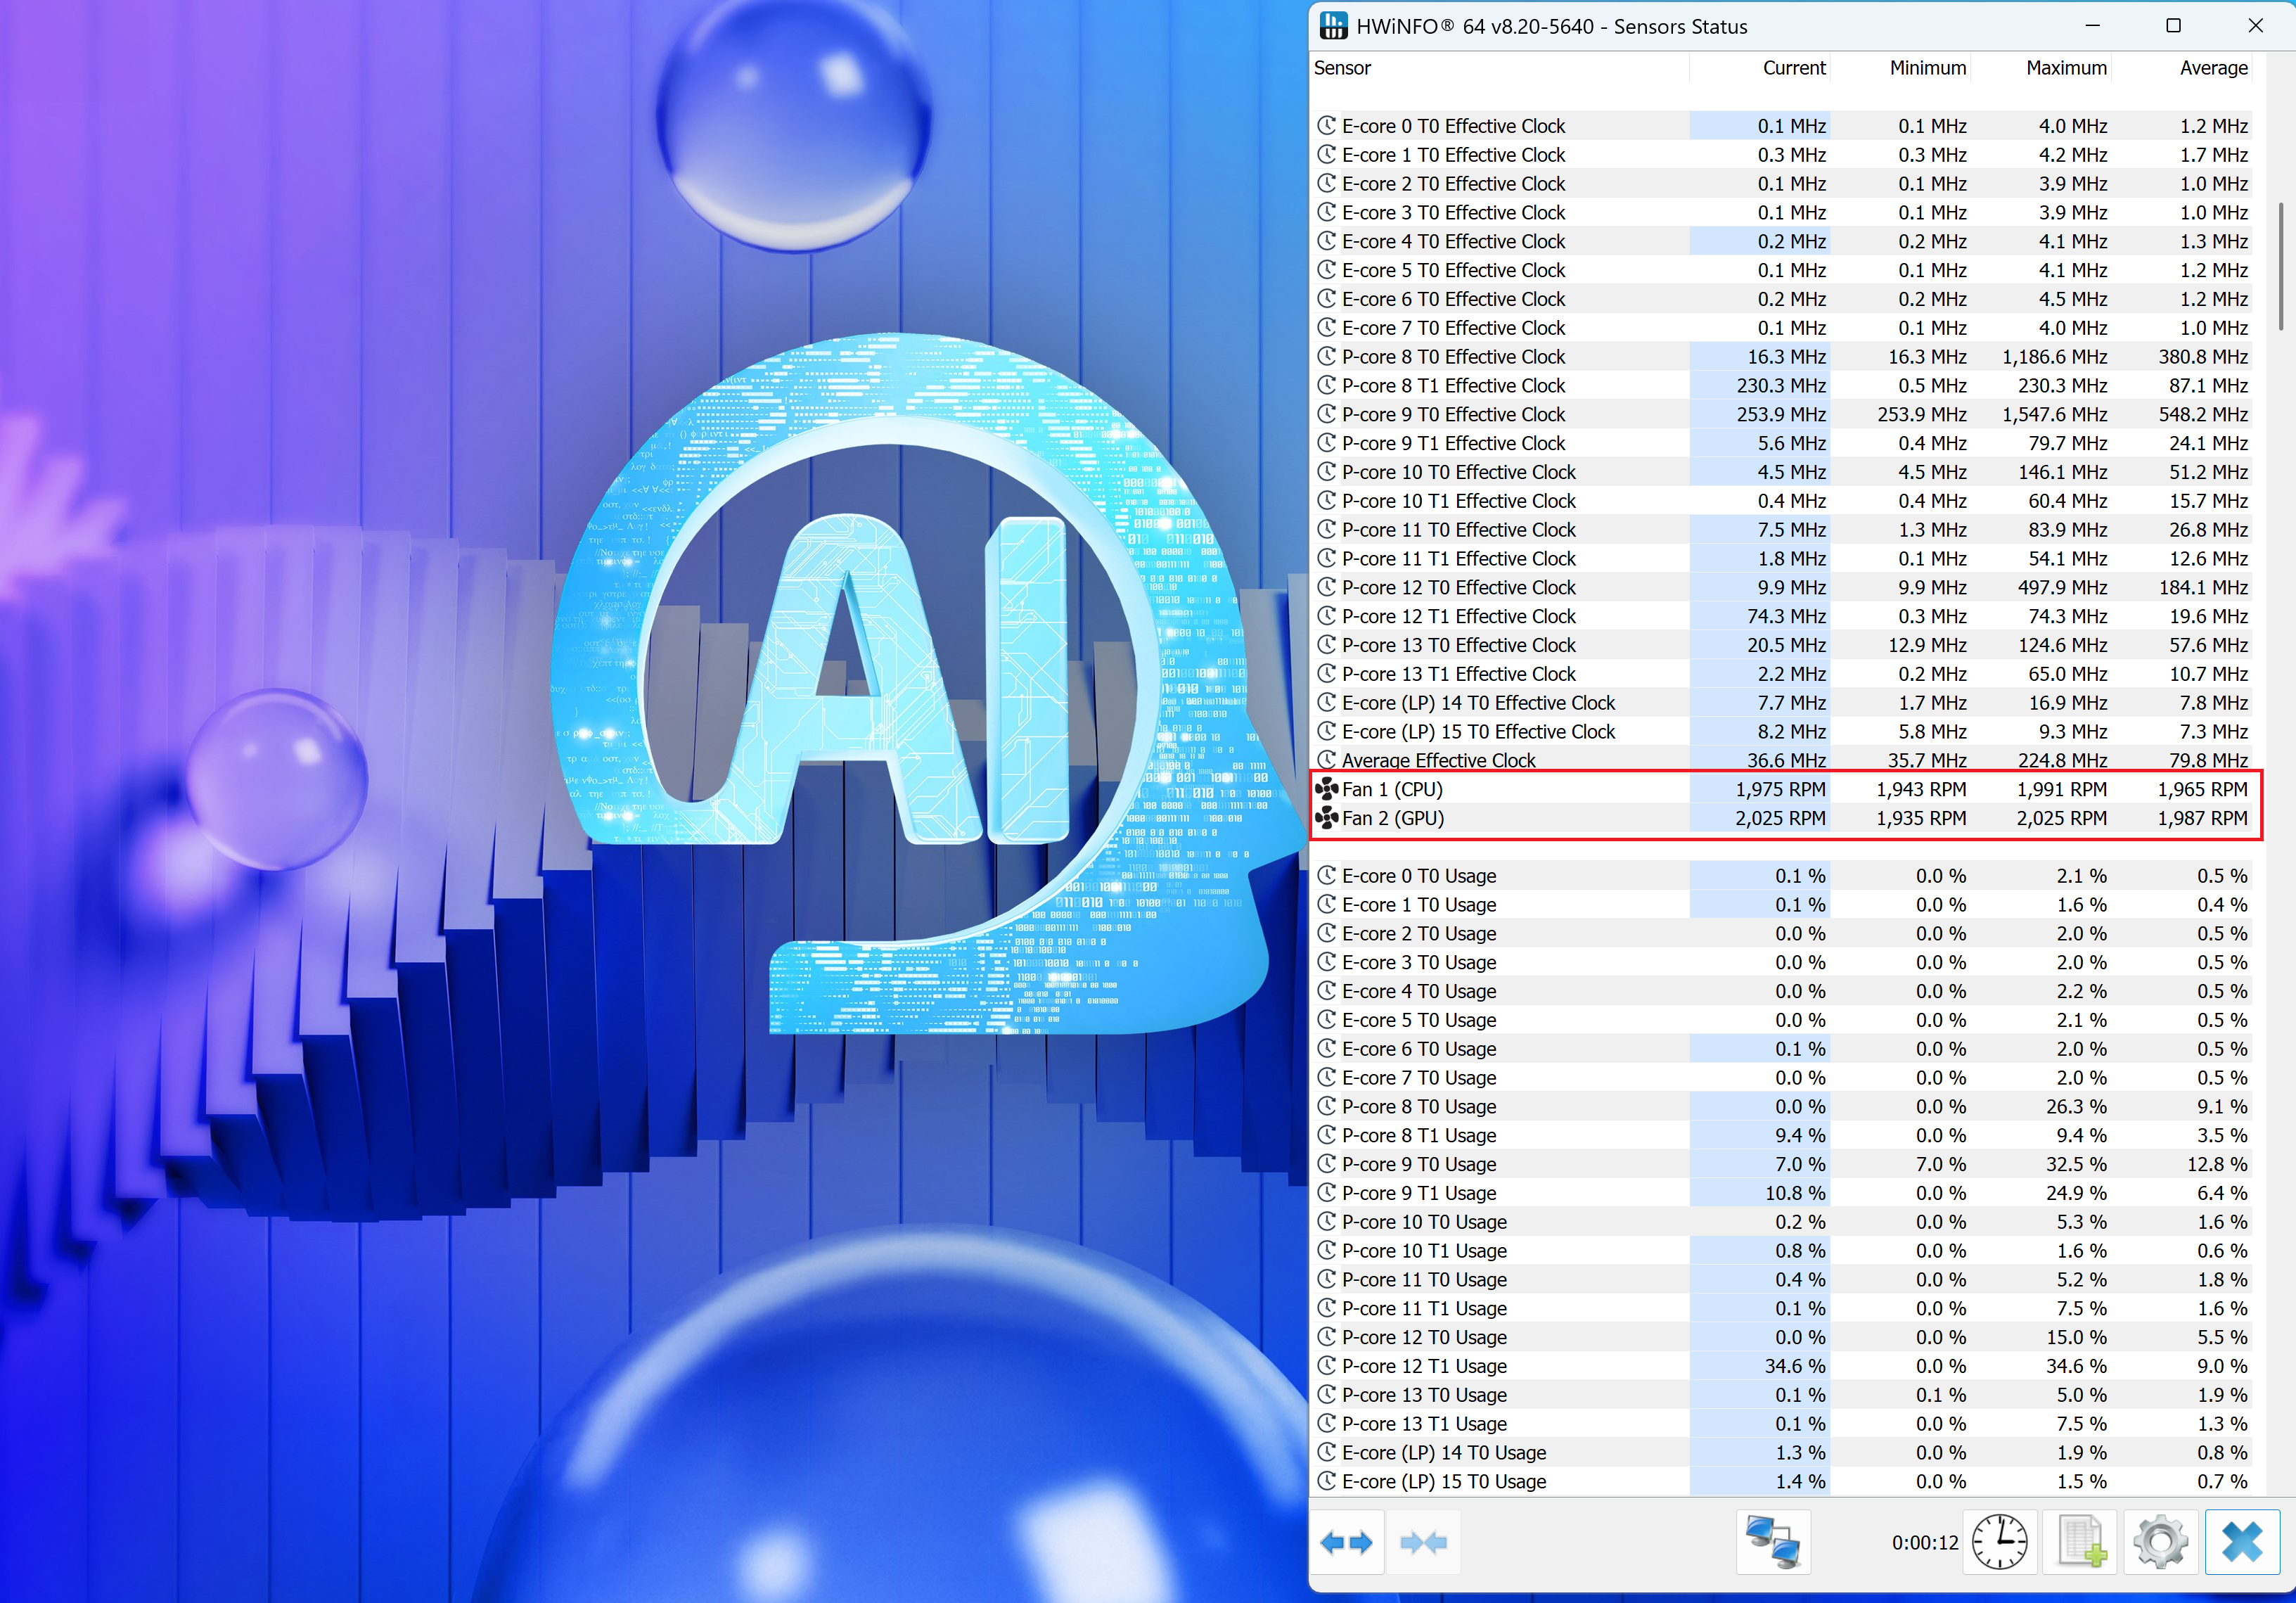Click the 0:00:12 elapsed time display

pos(1924,1543)
